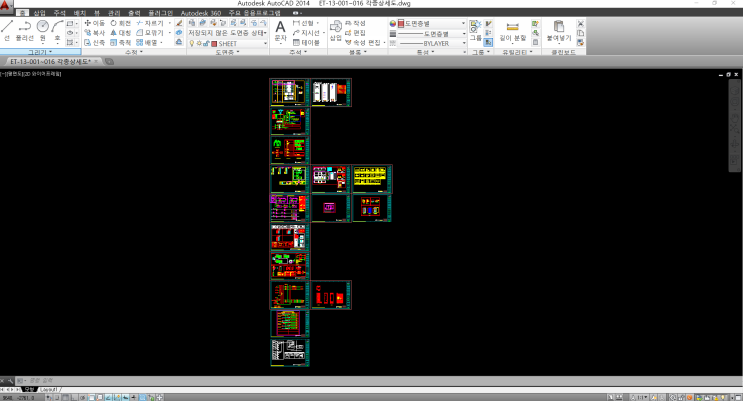The width and height of the screenshot is (743, 401).
Task: Expand the Annotation (주석) panel
Action: (298, 52)
